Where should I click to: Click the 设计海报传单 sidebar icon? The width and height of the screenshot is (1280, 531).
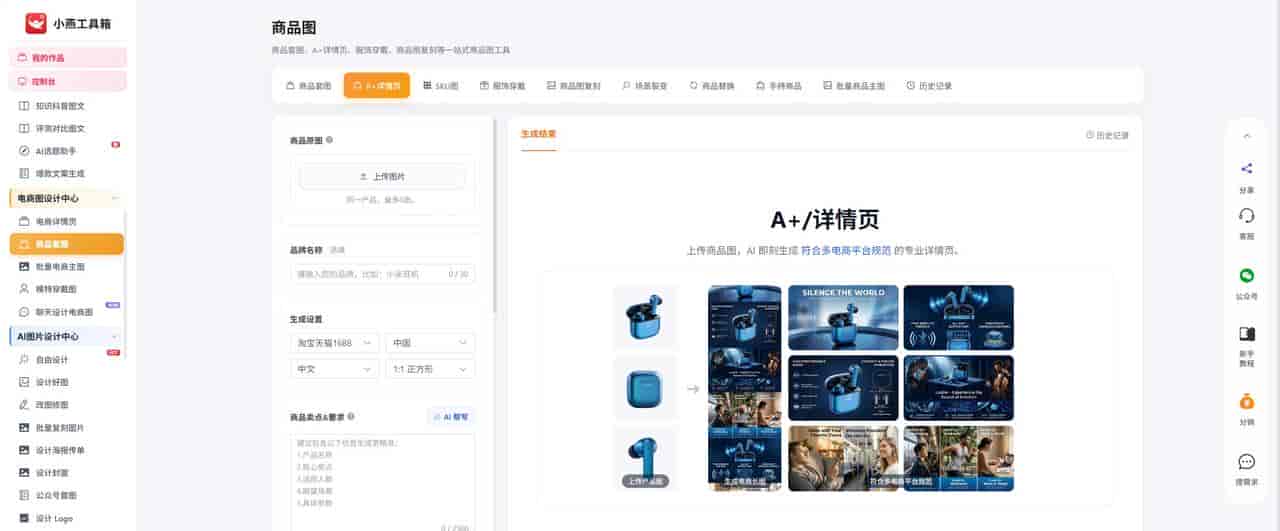(x=25, y=450)
